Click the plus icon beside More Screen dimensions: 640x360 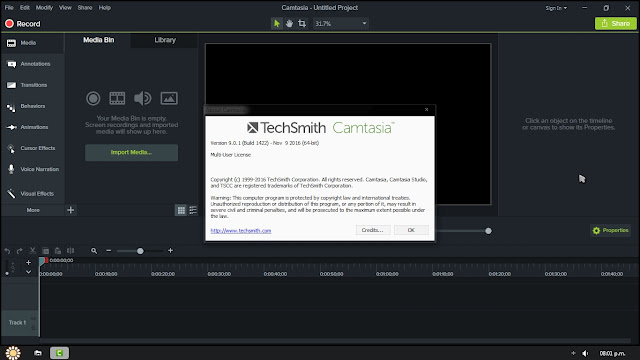[71, 210]
